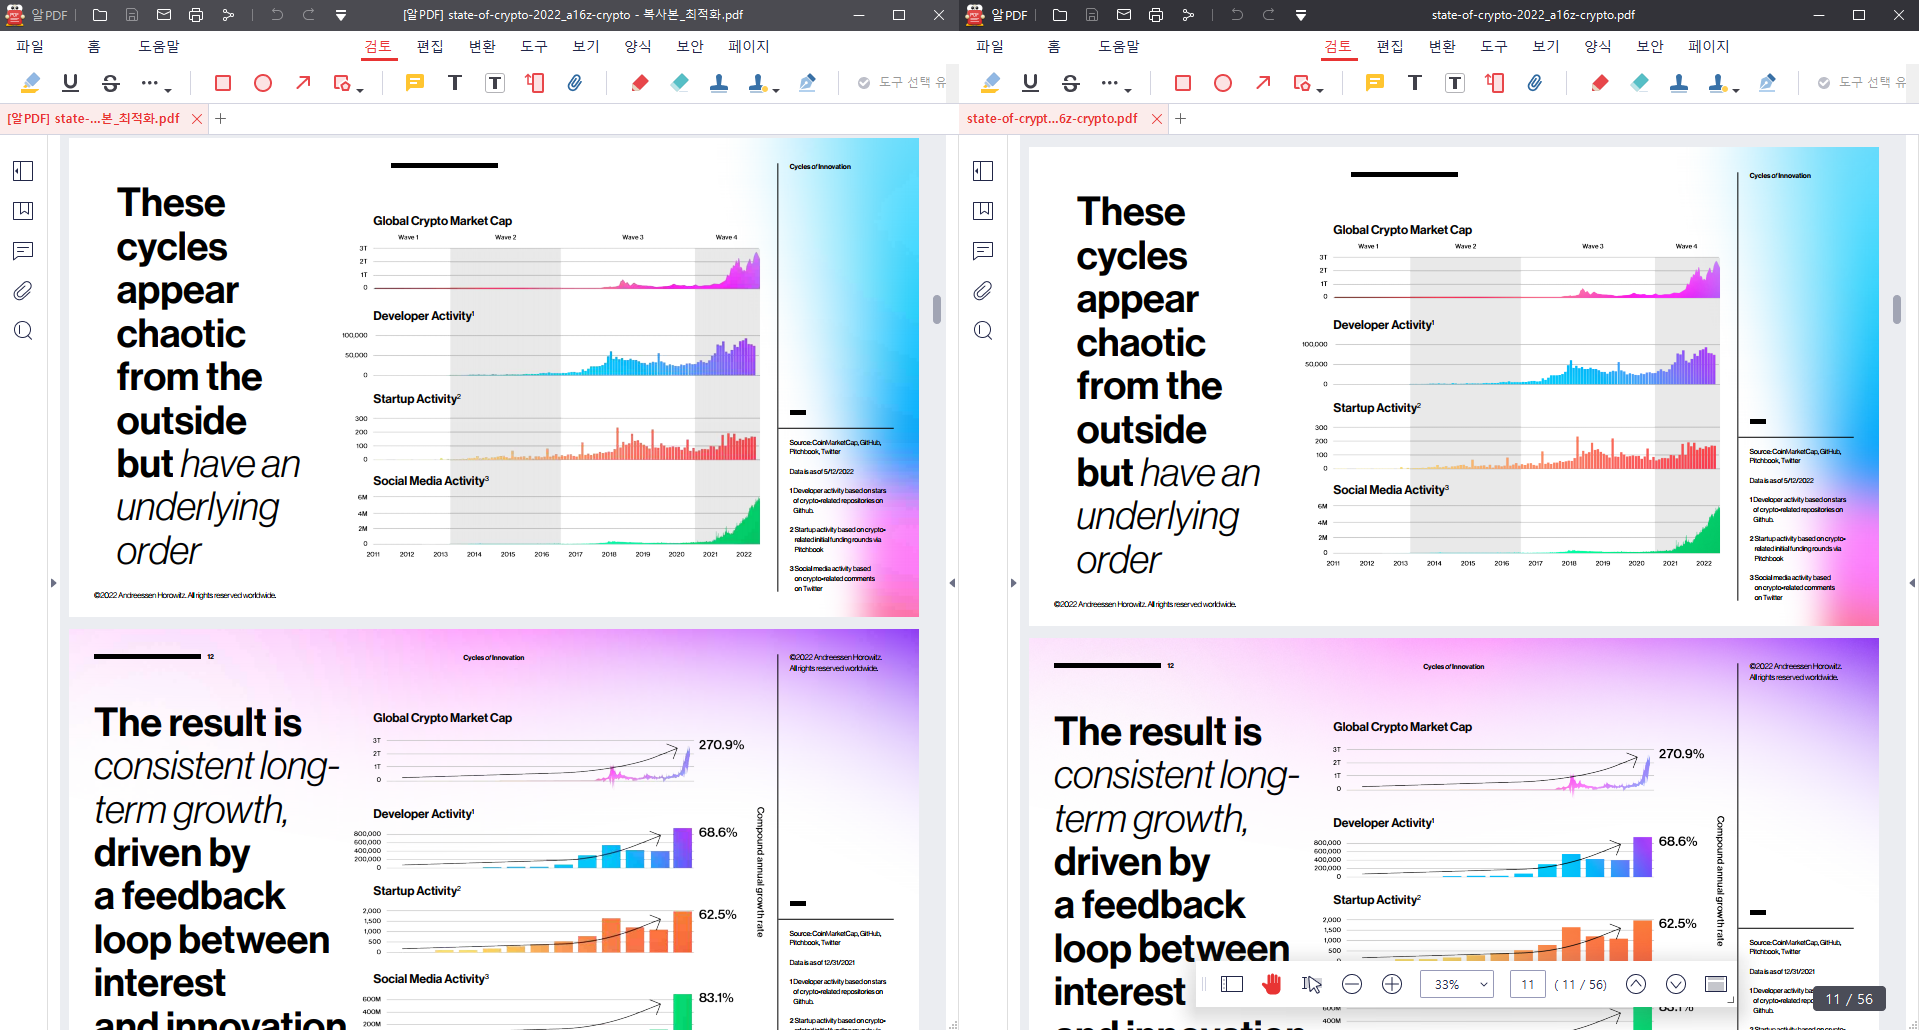The image size is (1919, 1030).
Task: Switch to the 편집 tab in left window
Action: pos(430,46)
